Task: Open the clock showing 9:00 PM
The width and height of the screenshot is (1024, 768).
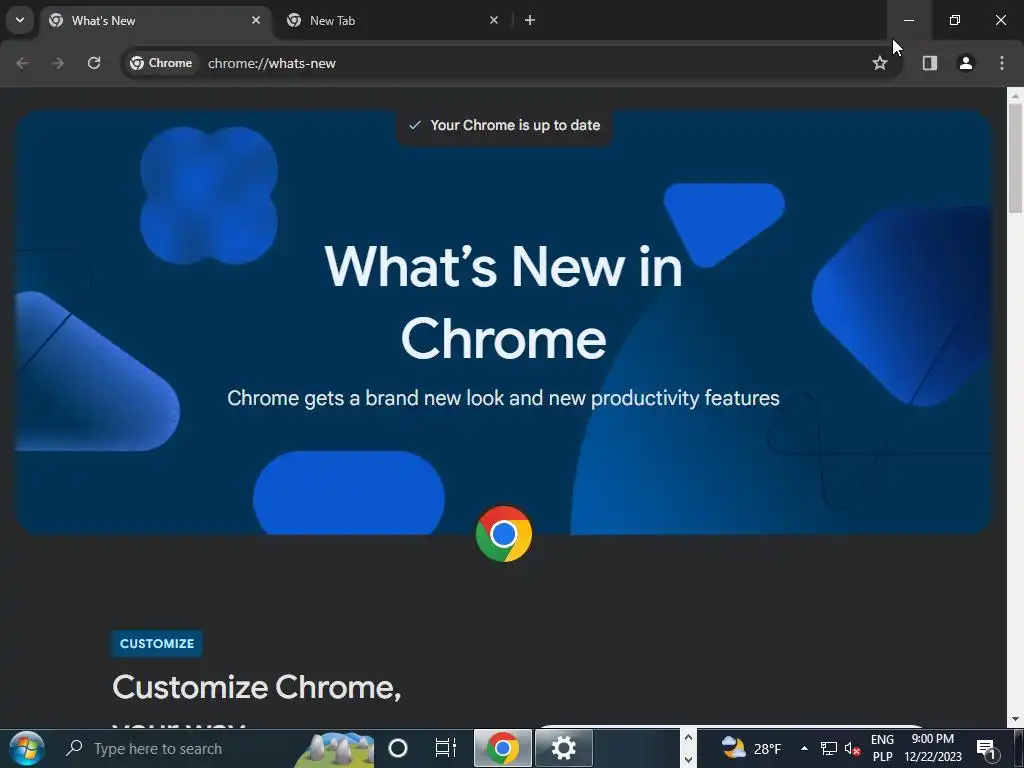Action: click(933, 748)
